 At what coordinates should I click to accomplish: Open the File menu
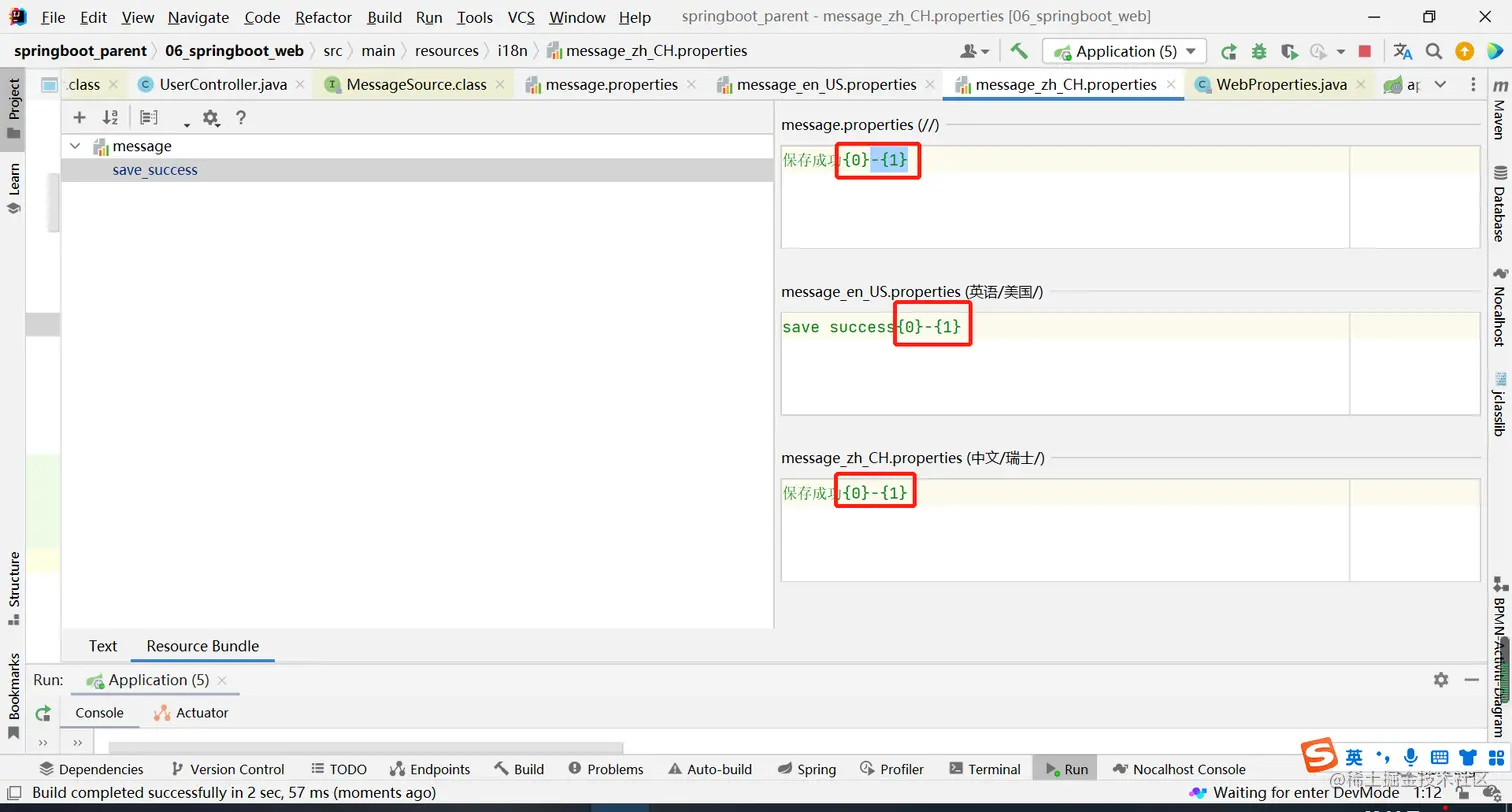pyautogui.click(x=53, y=17)
